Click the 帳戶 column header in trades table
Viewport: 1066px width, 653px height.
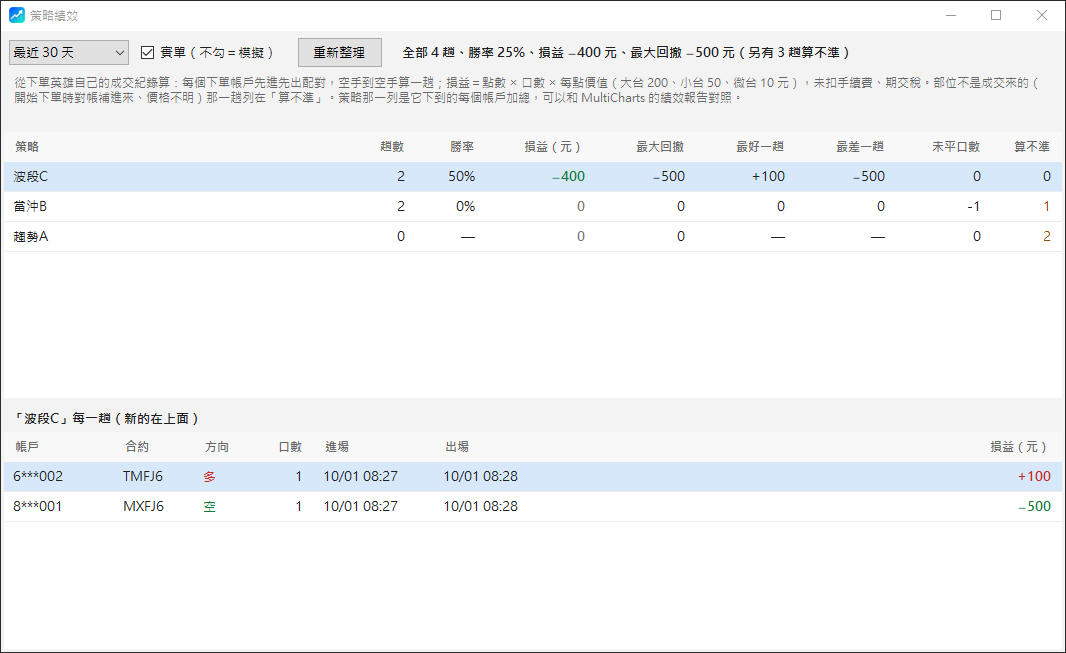[27, 446]
